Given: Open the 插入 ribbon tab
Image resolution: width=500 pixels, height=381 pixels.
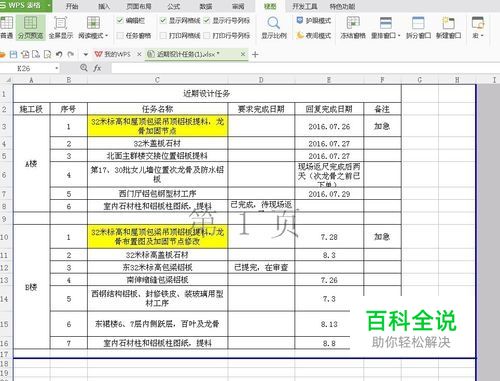Looking at the screenshot, I should (104, 6).
